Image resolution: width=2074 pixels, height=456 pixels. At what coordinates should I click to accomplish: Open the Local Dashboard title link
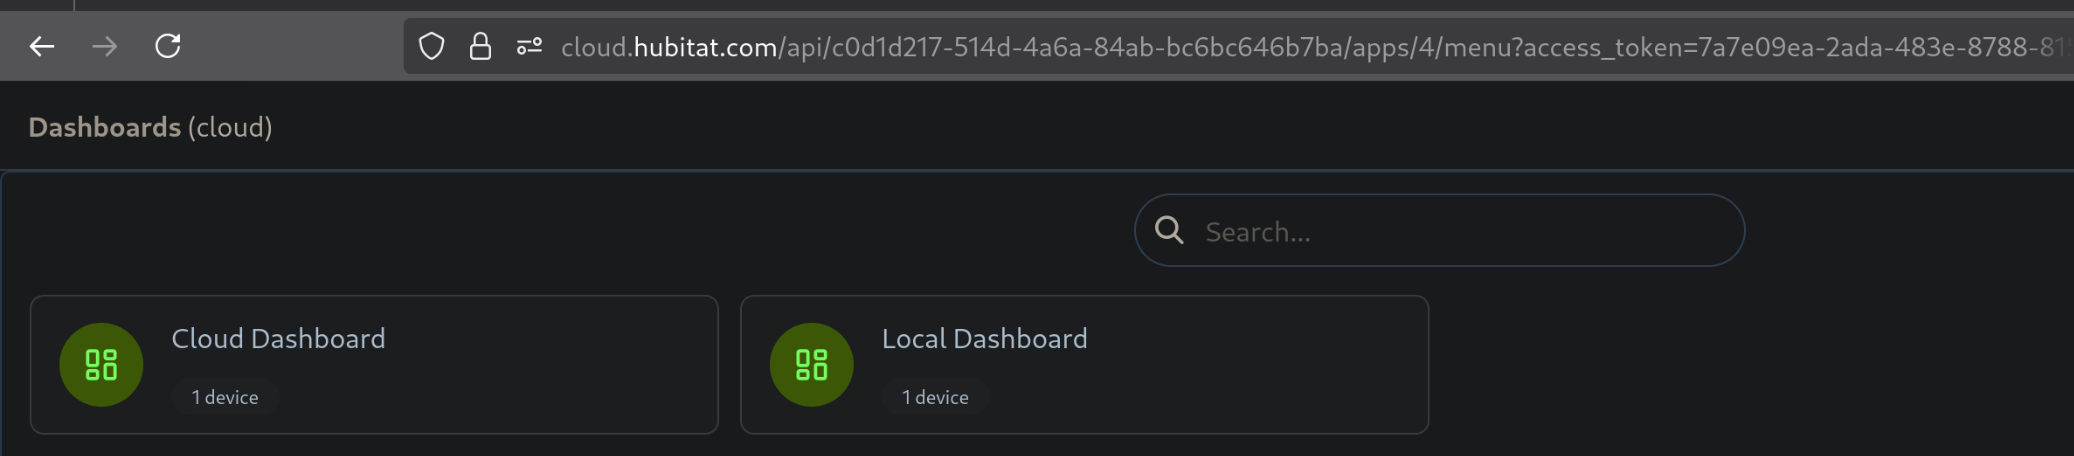pos(984,339)
